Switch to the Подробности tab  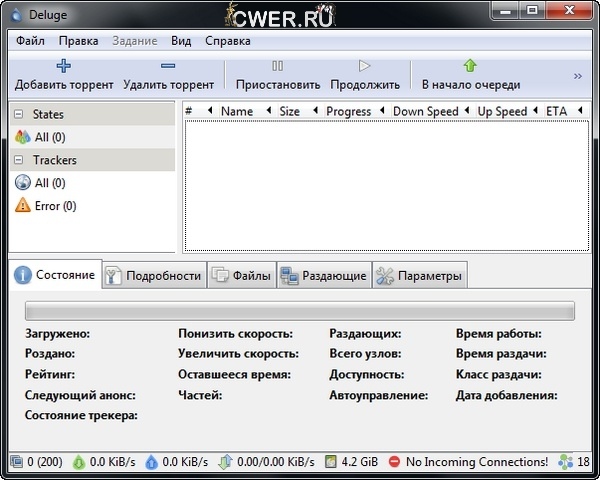point(154,276)
